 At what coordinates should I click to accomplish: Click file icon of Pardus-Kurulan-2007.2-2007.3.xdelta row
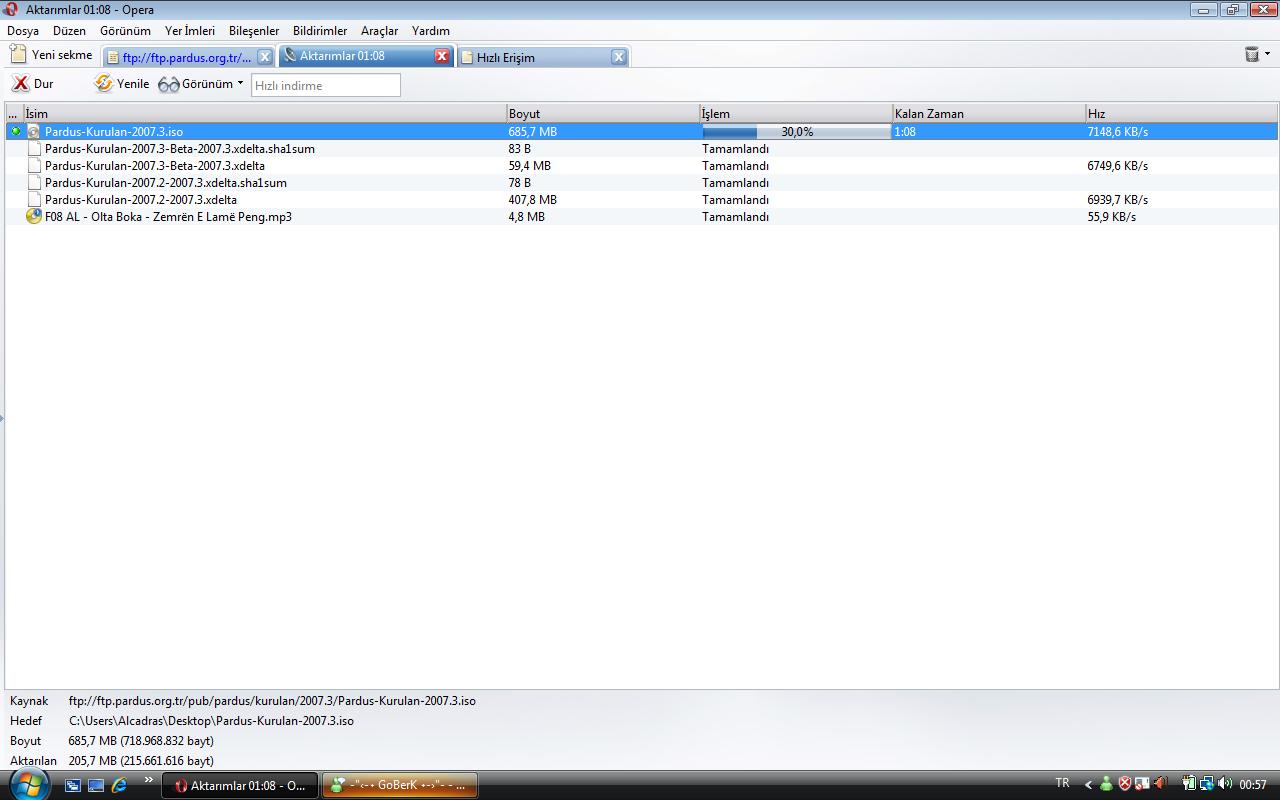(x=34, y=200)
